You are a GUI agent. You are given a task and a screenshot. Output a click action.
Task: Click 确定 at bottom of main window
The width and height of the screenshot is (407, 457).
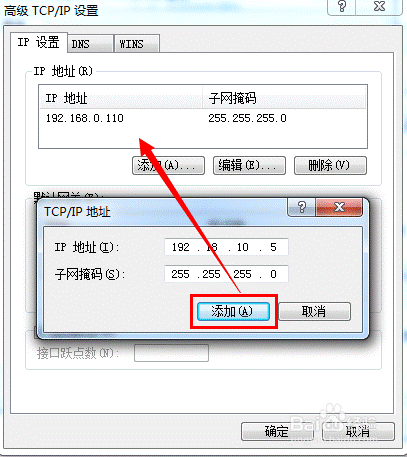click(x=277, y=431)
